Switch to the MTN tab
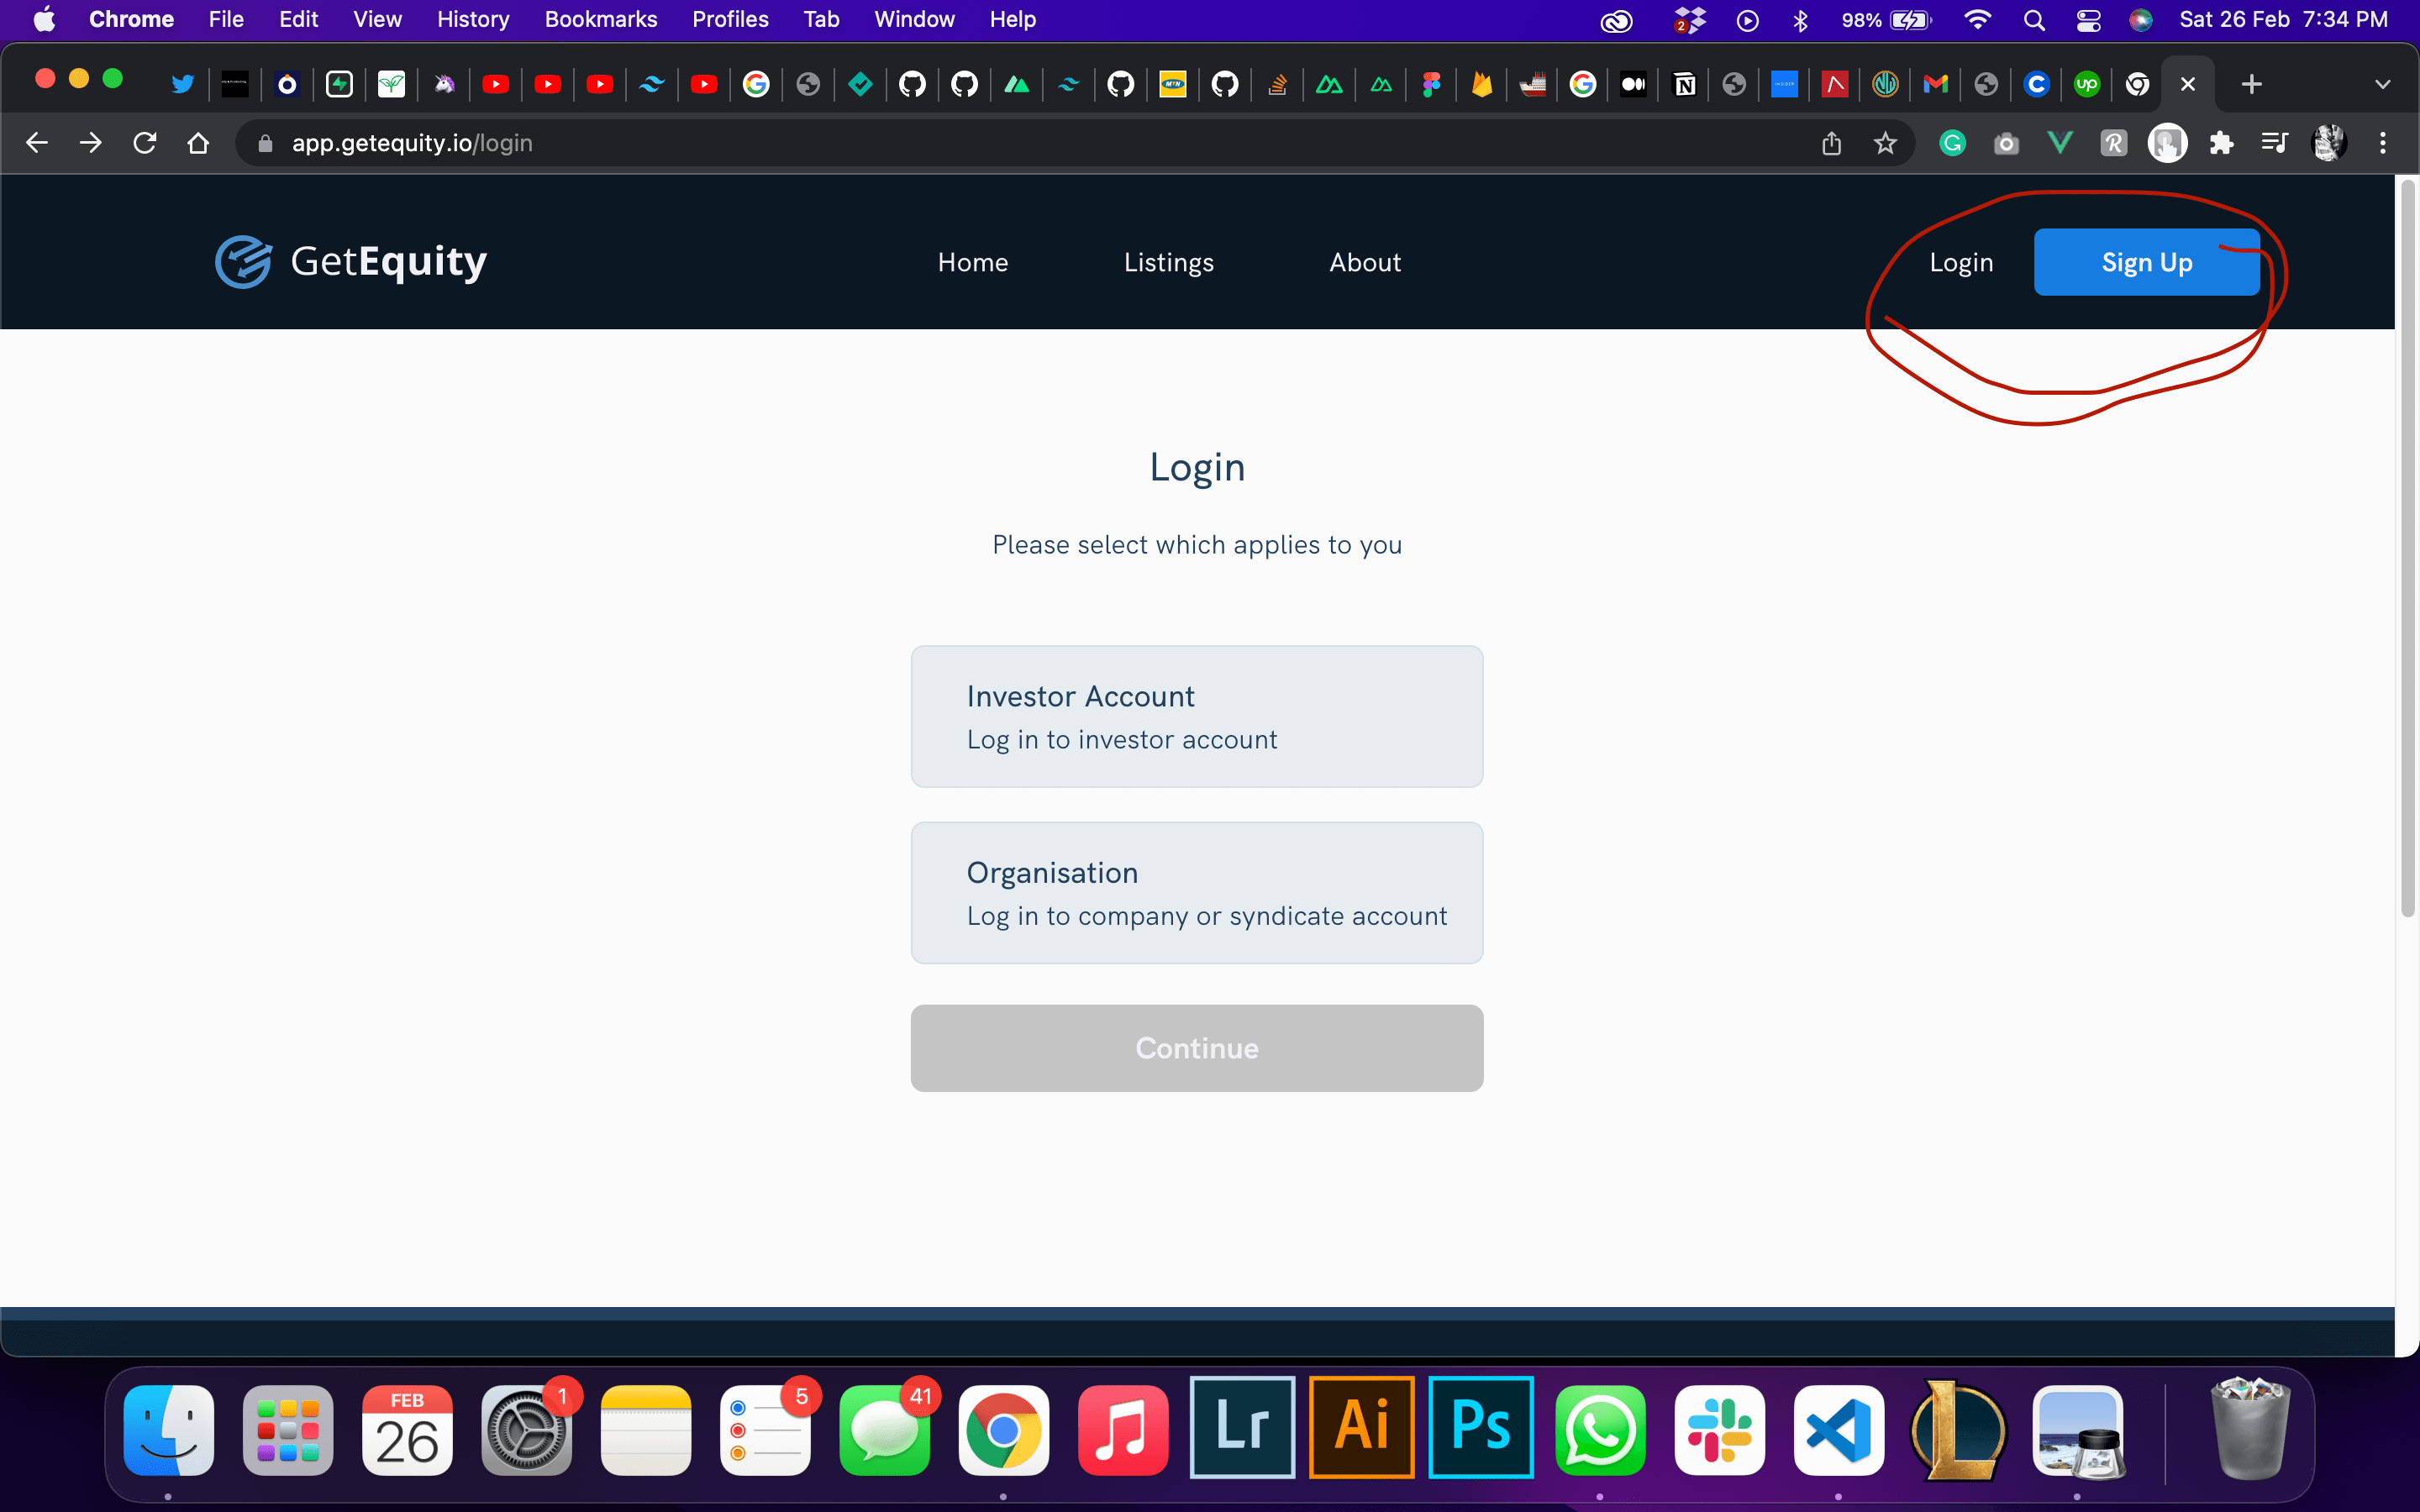Image resolution: width=2420 pixels, height=1512 pixels. click(1172, 84)
